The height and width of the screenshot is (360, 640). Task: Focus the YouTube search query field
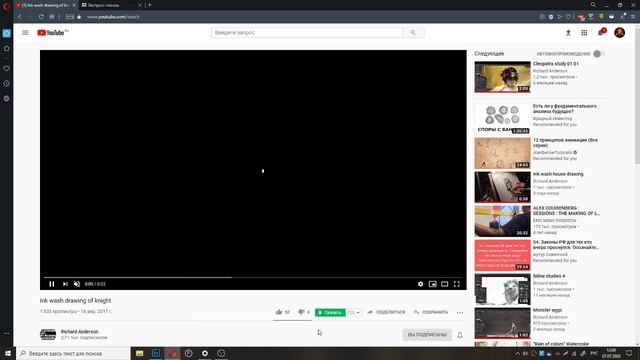tap(307, 33)
